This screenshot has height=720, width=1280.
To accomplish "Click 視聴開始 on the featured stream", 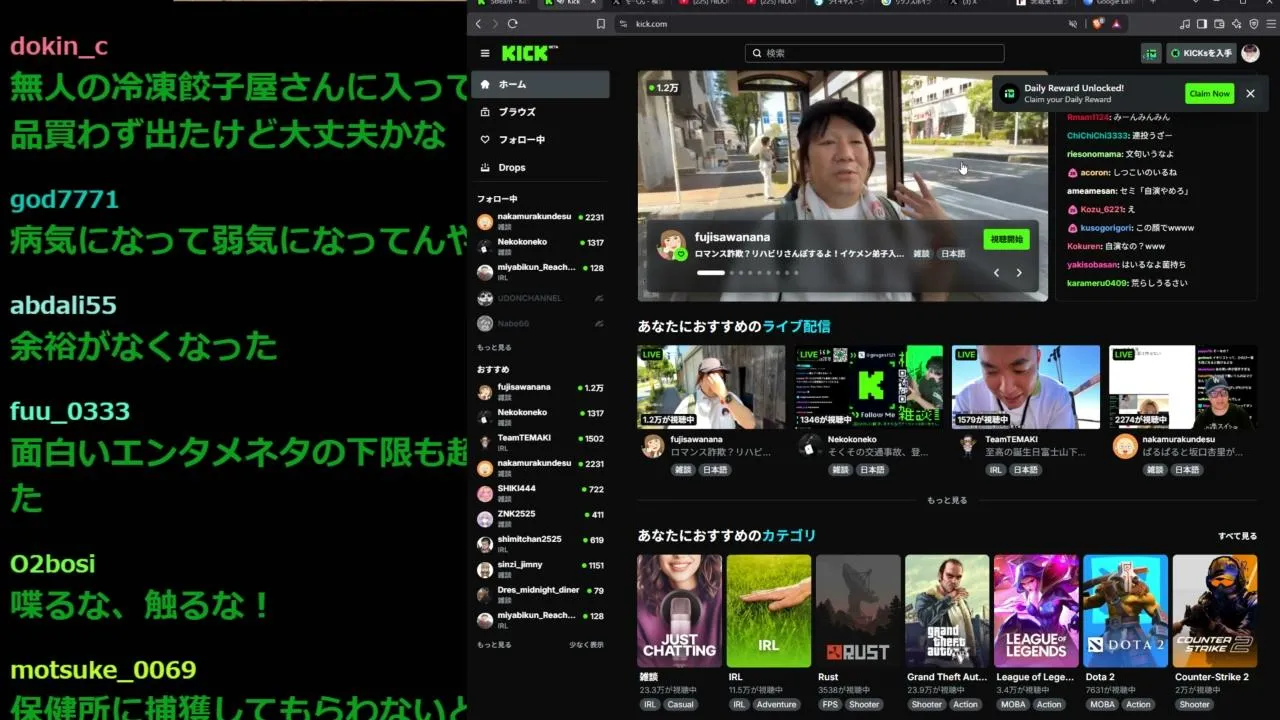I will 1006,240.
